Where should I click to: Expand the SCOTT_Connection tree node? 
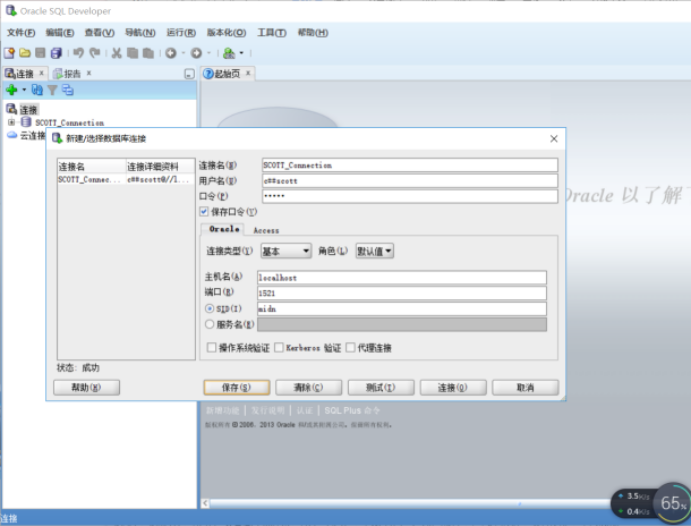(11, 122)
